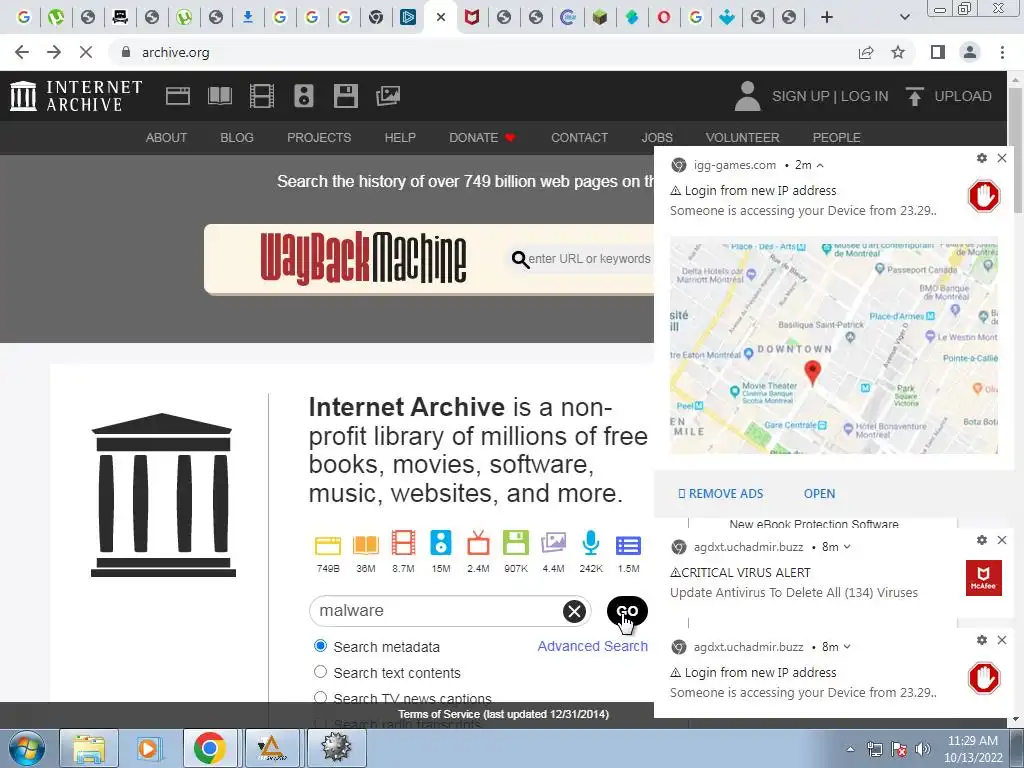The height and width of the screenshot is (768, 1024).
Task: Select the 36M texts collection icon
Action: pos(366,545)
